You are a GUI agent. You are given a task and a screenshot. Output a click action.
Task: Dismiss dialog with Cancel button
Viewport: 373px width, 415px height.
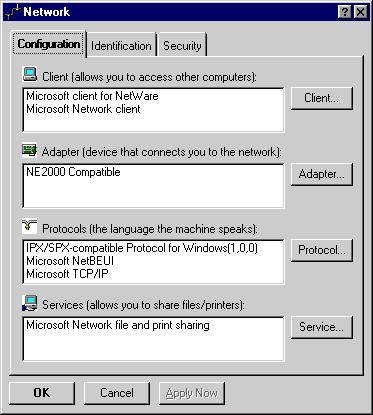click(x=117, y=393)
